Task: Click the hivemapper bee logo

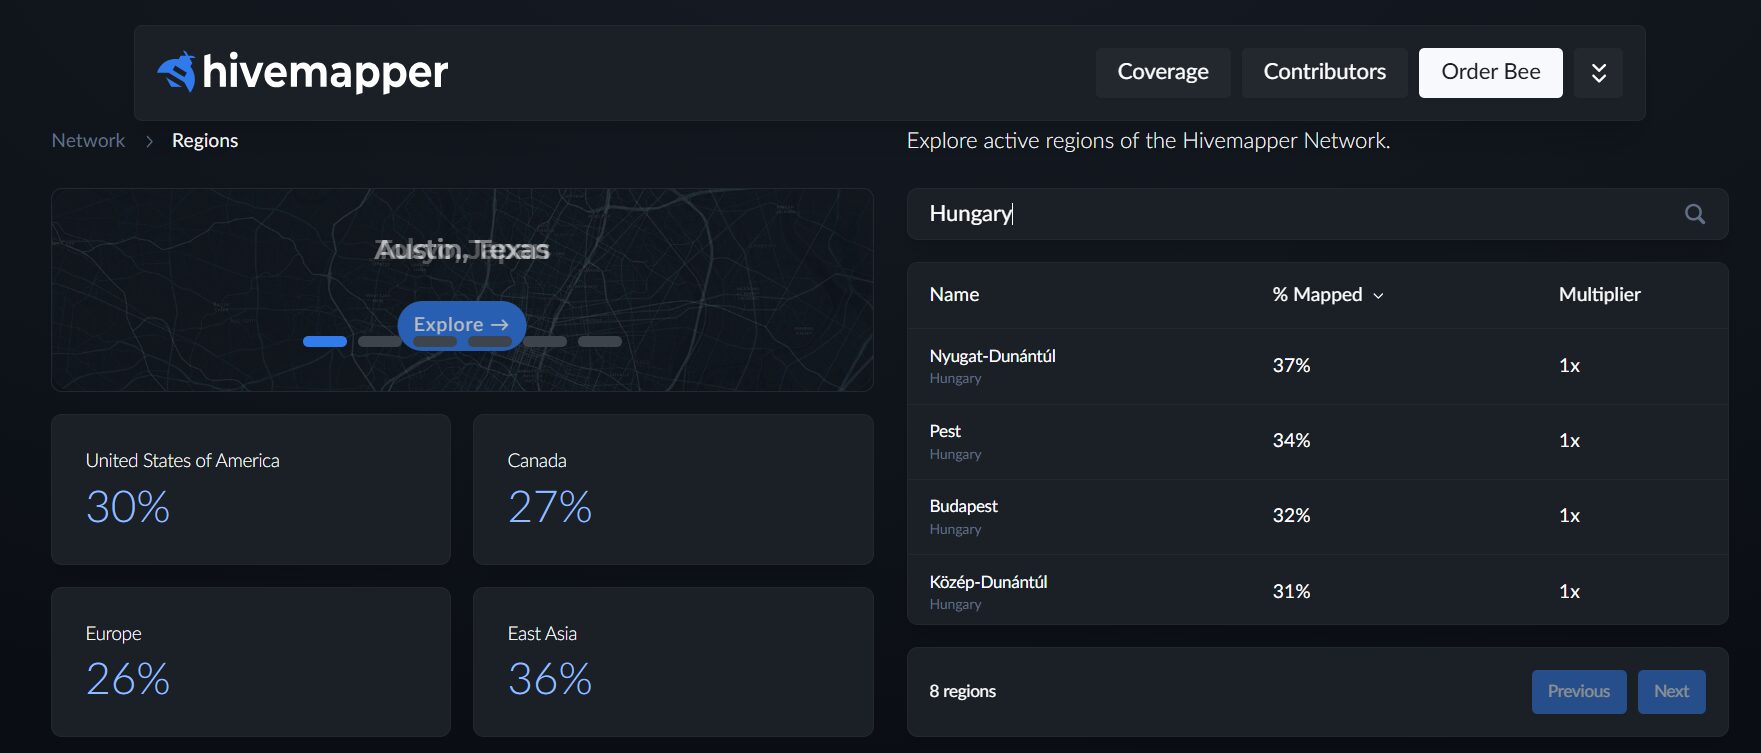Action: 177,72
